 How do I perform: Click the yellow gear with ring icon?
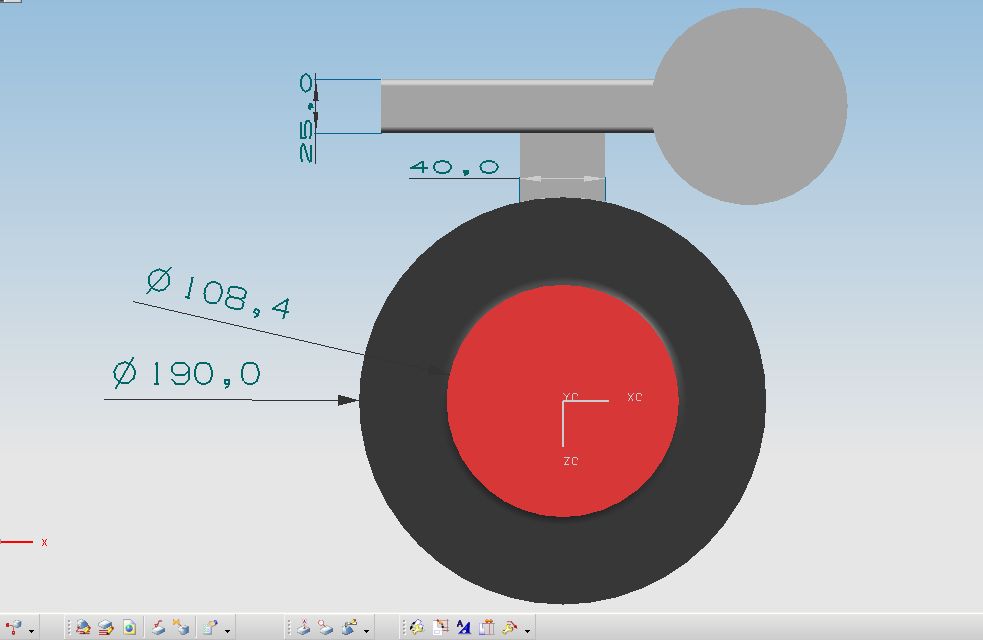pyautogui.click(x=418, y=627)
